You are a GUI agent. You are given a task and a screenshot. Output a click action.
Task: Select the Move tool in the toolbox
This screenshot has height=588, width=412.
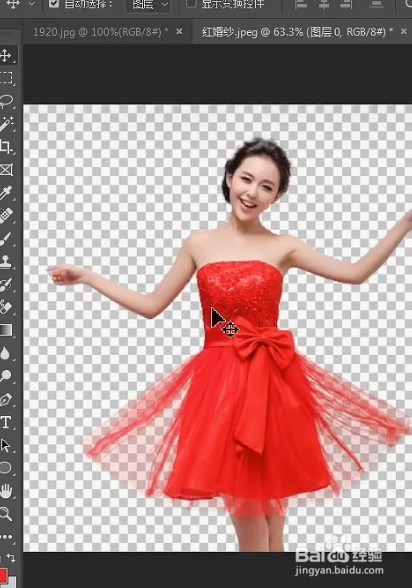click(x=6, y=56)
